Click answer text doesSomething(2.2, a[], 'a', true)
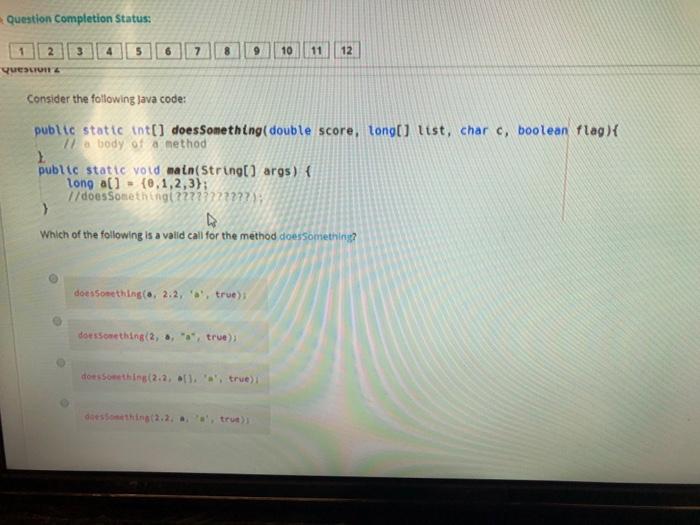 [170, 378]
